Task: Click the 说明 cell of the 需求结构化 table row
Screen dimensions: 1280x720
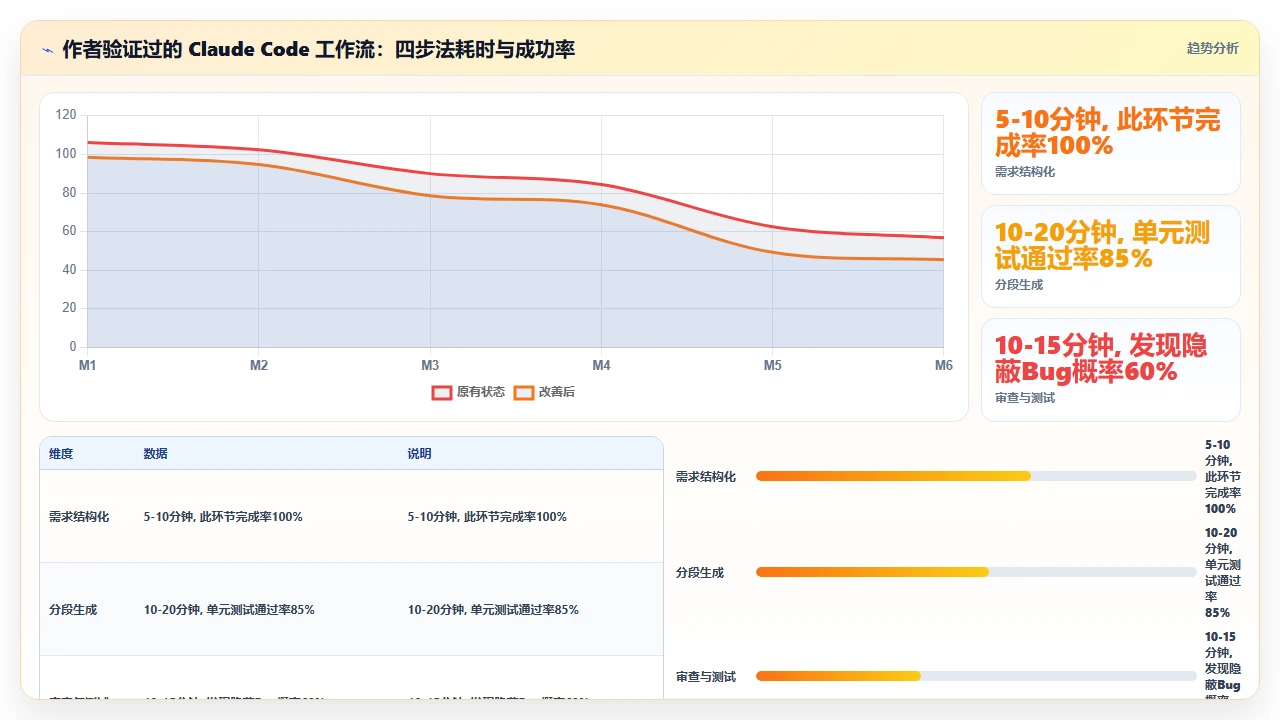Action: pos(487,517)
